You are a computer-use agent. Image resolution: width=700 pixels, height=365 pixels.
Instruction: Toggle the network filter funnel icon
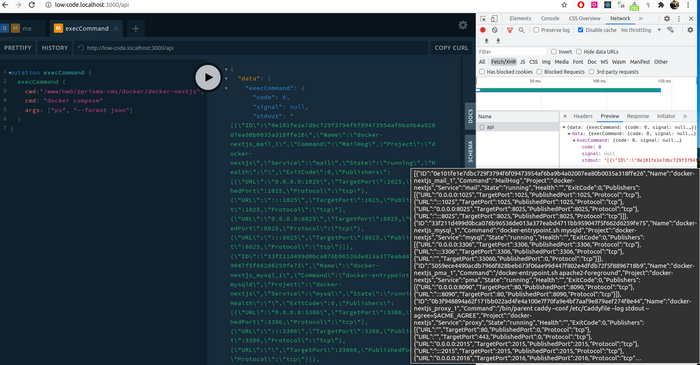510,30
